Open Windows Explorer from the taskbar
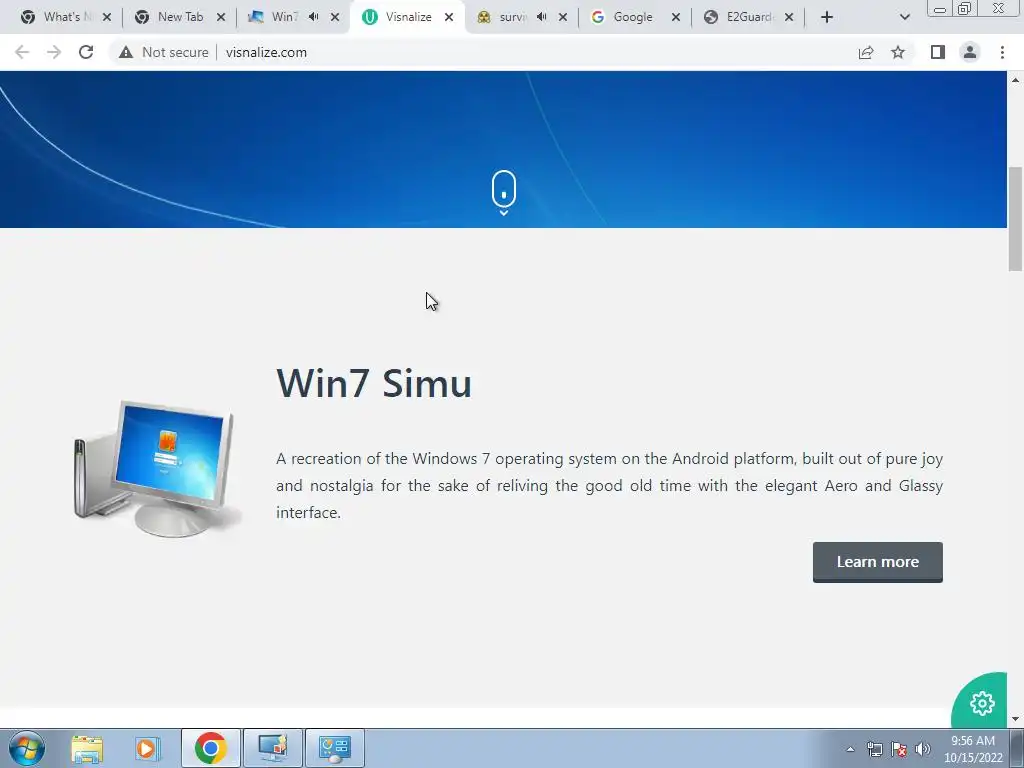Screen dimensions: 1024x768 [x=87, y=748]
